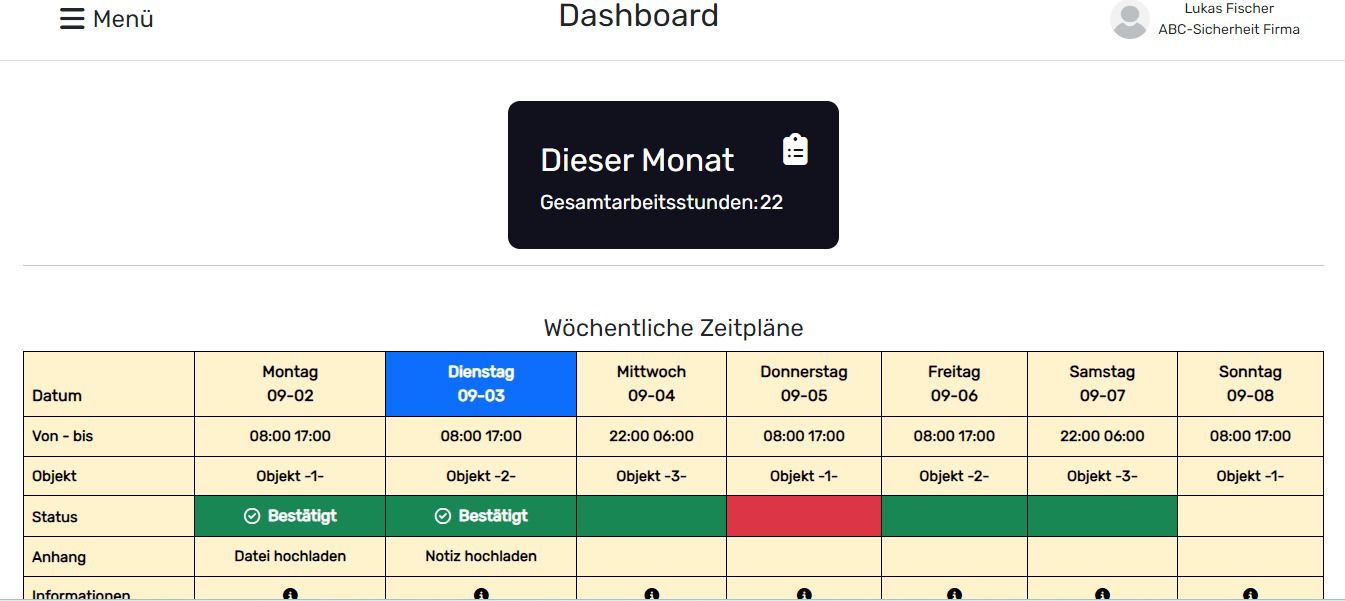Image resolution: width=1345 pixels, height=601 pixels.
Task: Select the red status cell for Donnerstag
Action: click(804, 516)
